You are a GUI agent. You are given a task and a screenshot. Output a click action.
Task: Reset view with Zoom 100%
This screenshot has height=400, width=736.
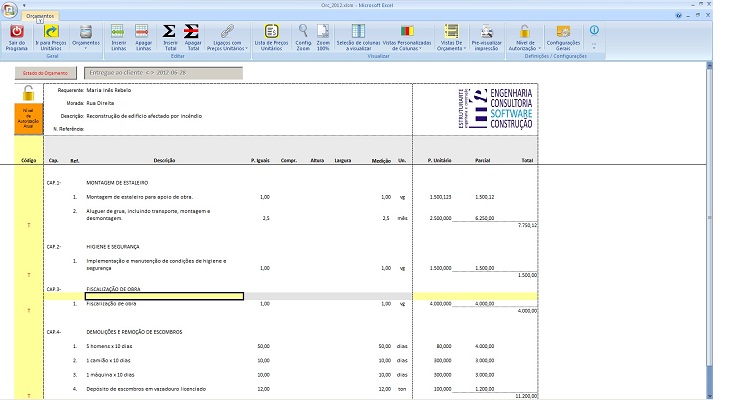[323, 32]
